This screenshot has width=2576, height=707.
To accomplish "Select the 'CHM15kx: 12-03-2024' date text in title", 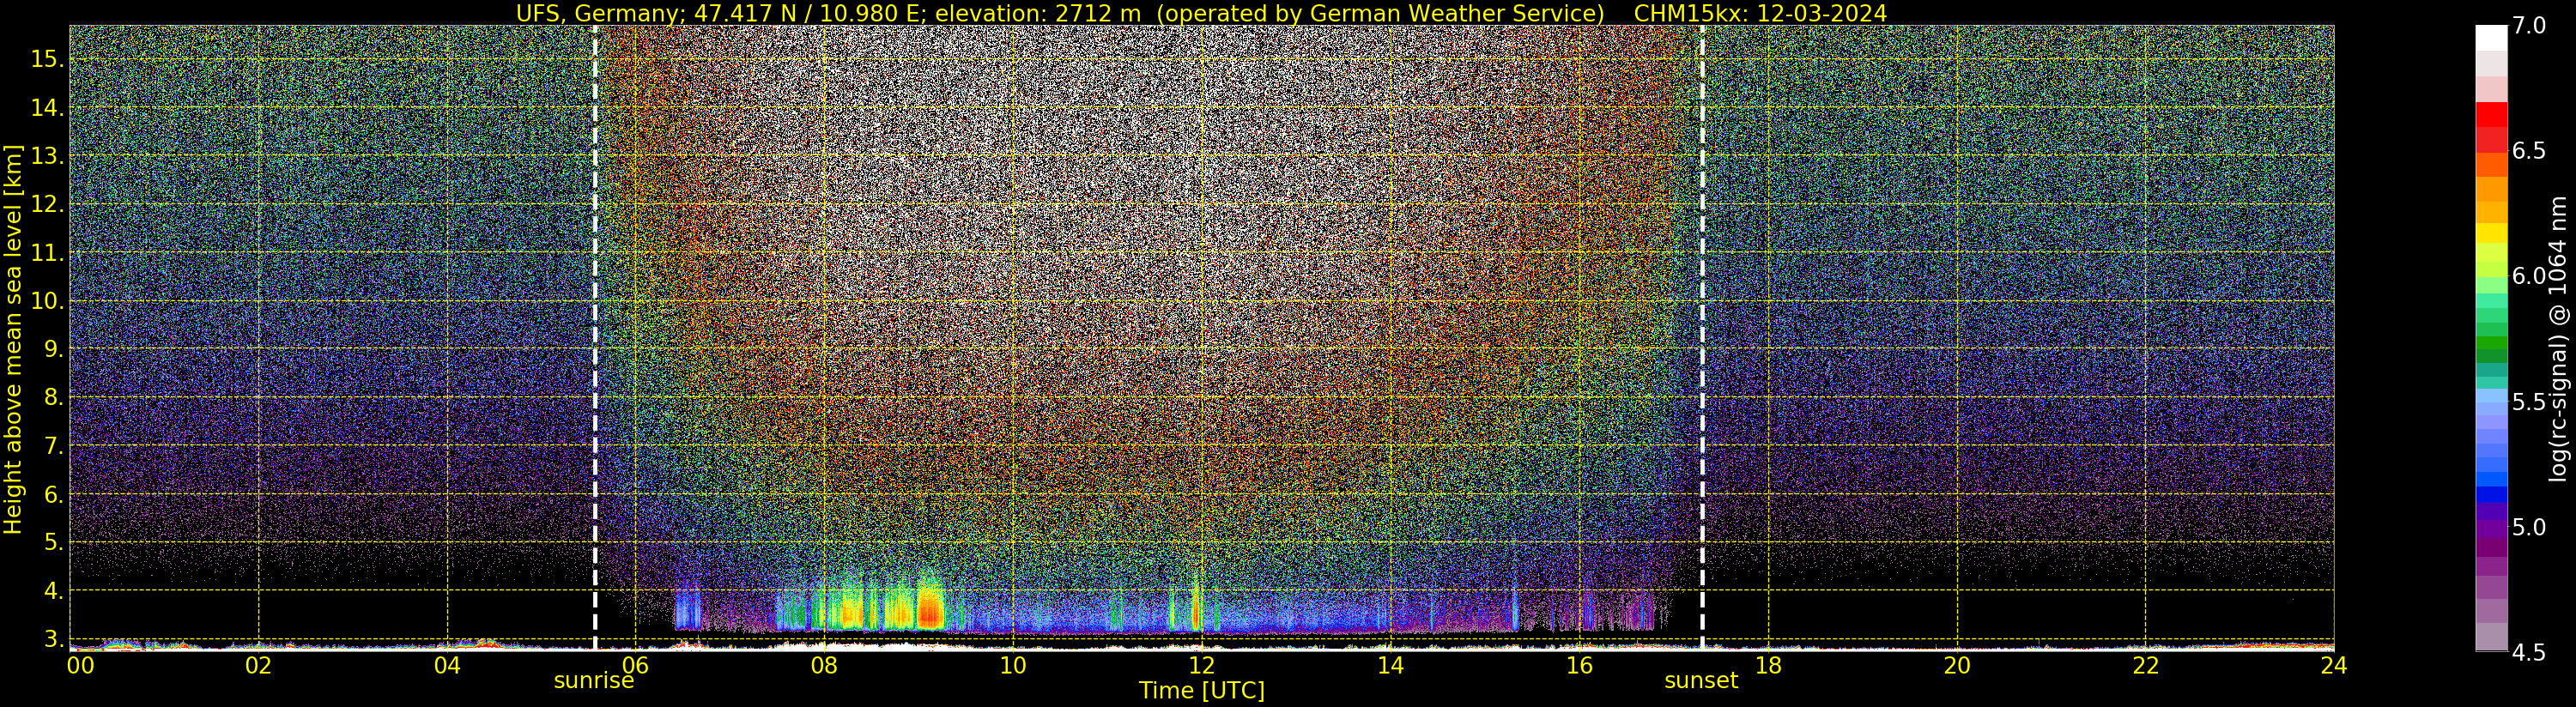I will coord(1760,13).
